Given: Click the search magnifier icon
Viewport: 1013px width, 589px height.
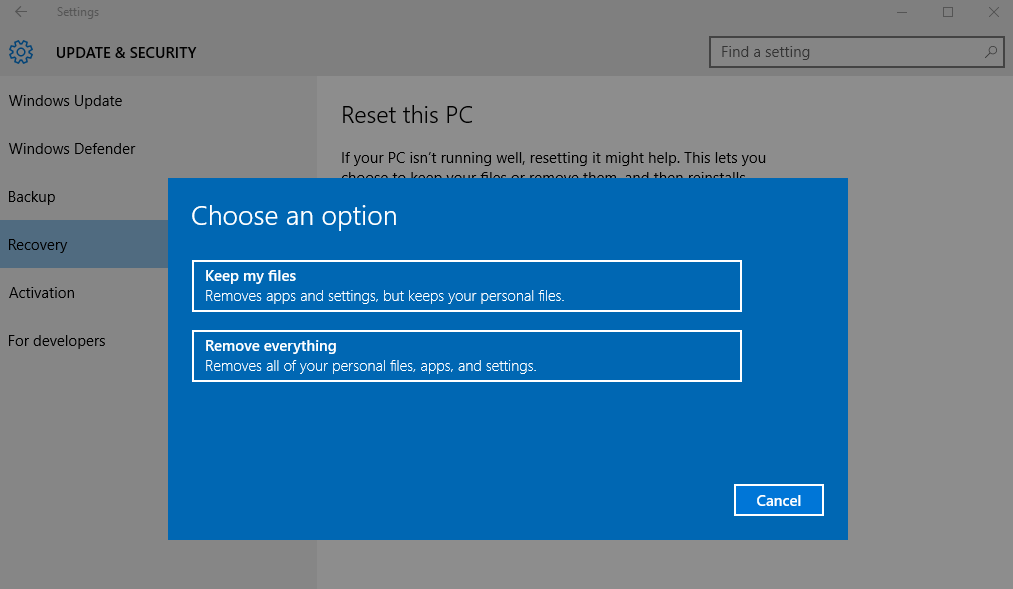Looking at the screenshot, I should 990,52.
